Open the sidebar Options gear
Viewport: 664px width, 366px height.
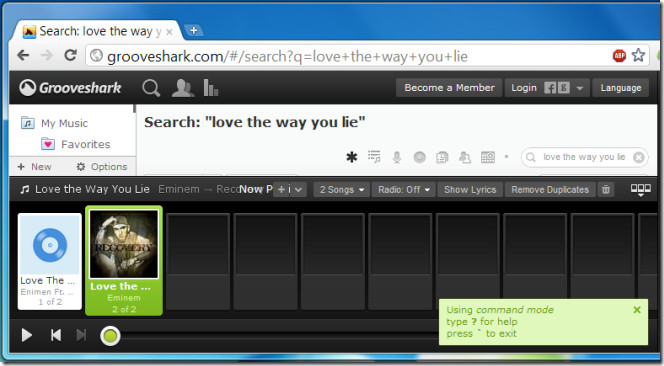(102, 167)
